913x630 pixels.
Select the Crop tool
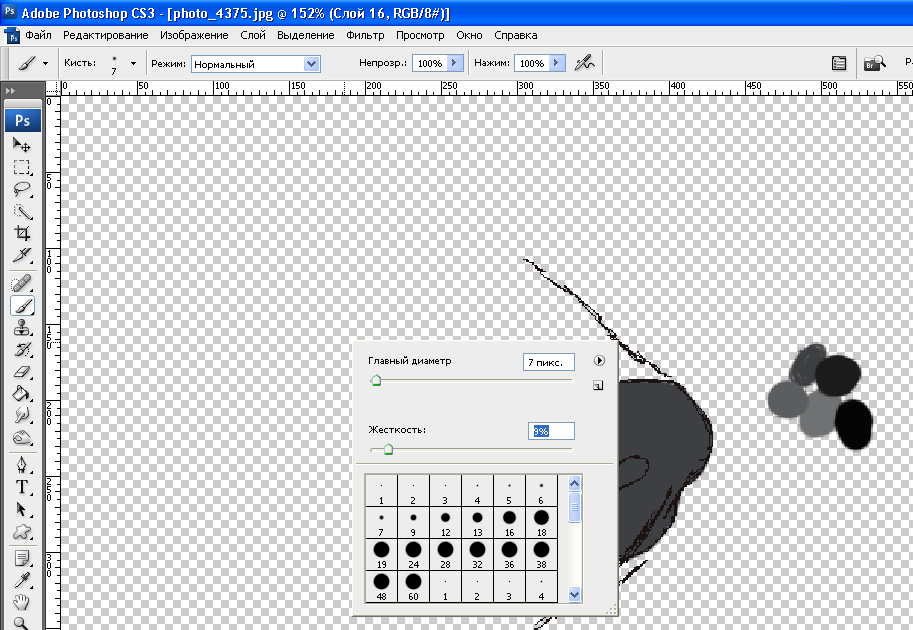[x=22, y=233]
